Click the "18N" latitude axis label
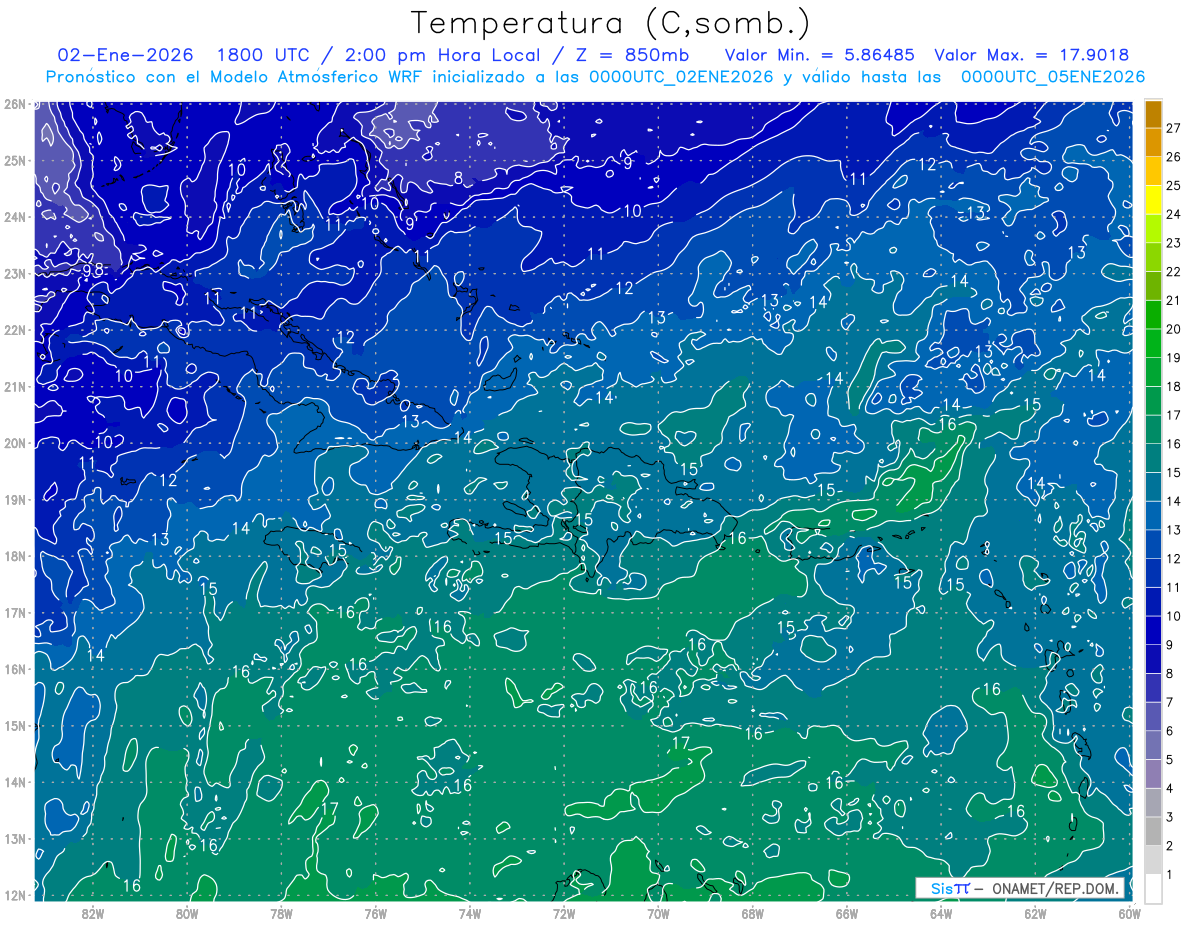 14,556
